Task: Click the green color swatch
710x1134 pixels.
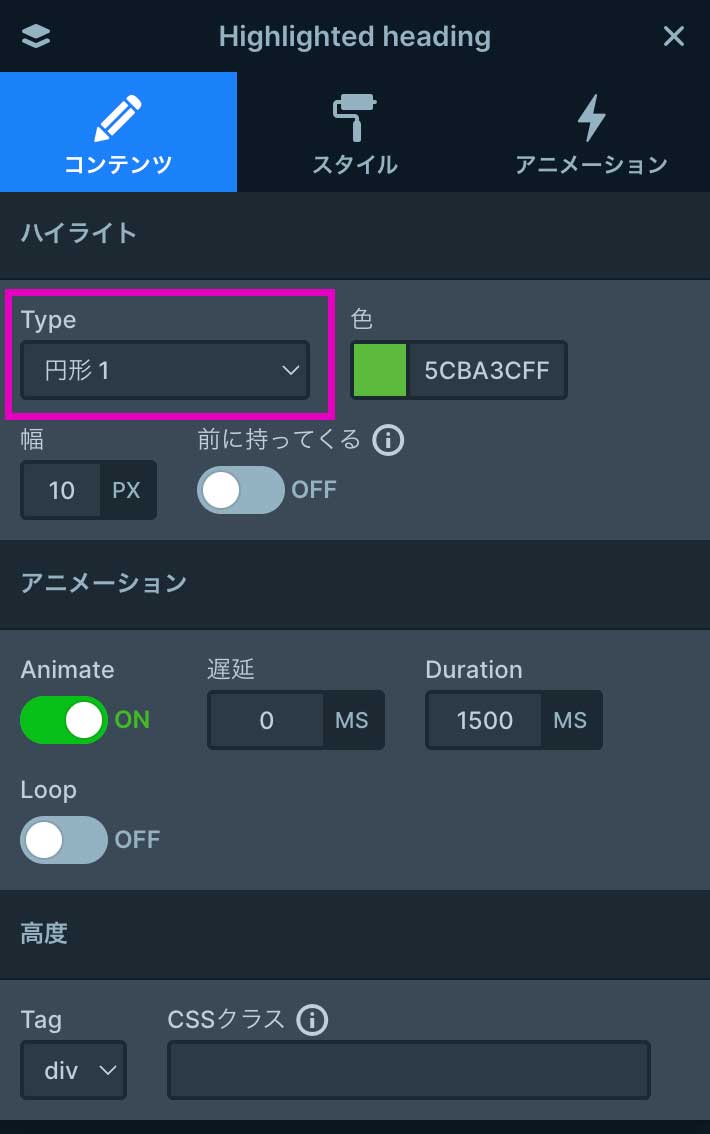Action: [380, 371]
